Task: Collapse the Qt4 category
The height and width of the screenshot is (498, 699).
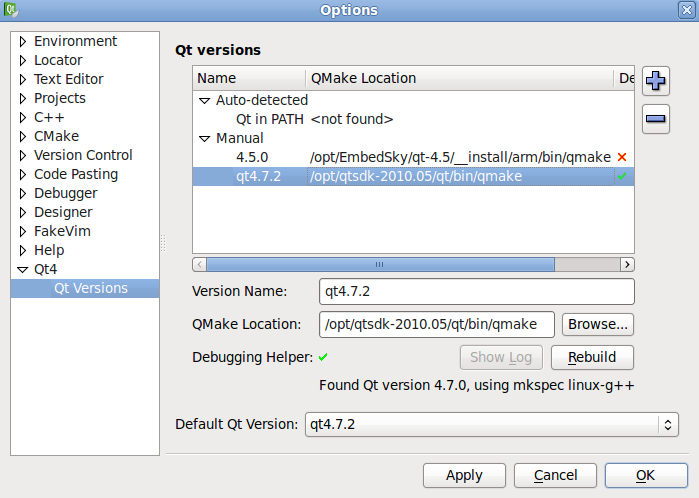Action: 22,269
